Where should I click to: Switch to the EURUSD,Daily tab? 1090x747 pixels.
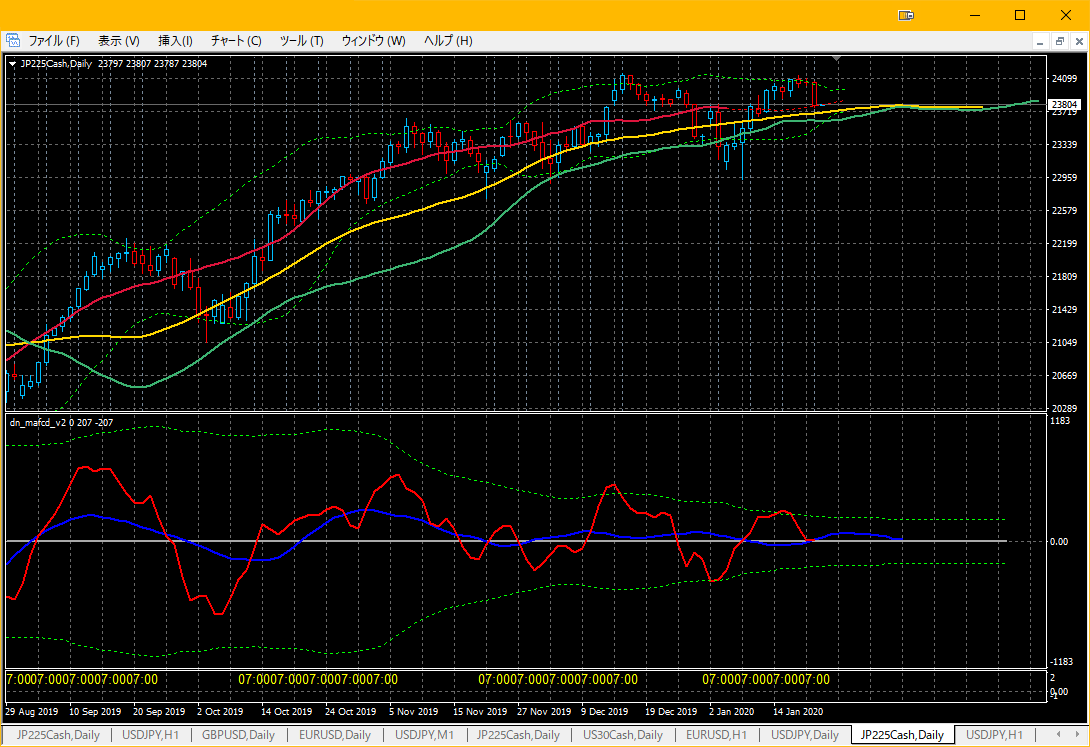point(334,734)
